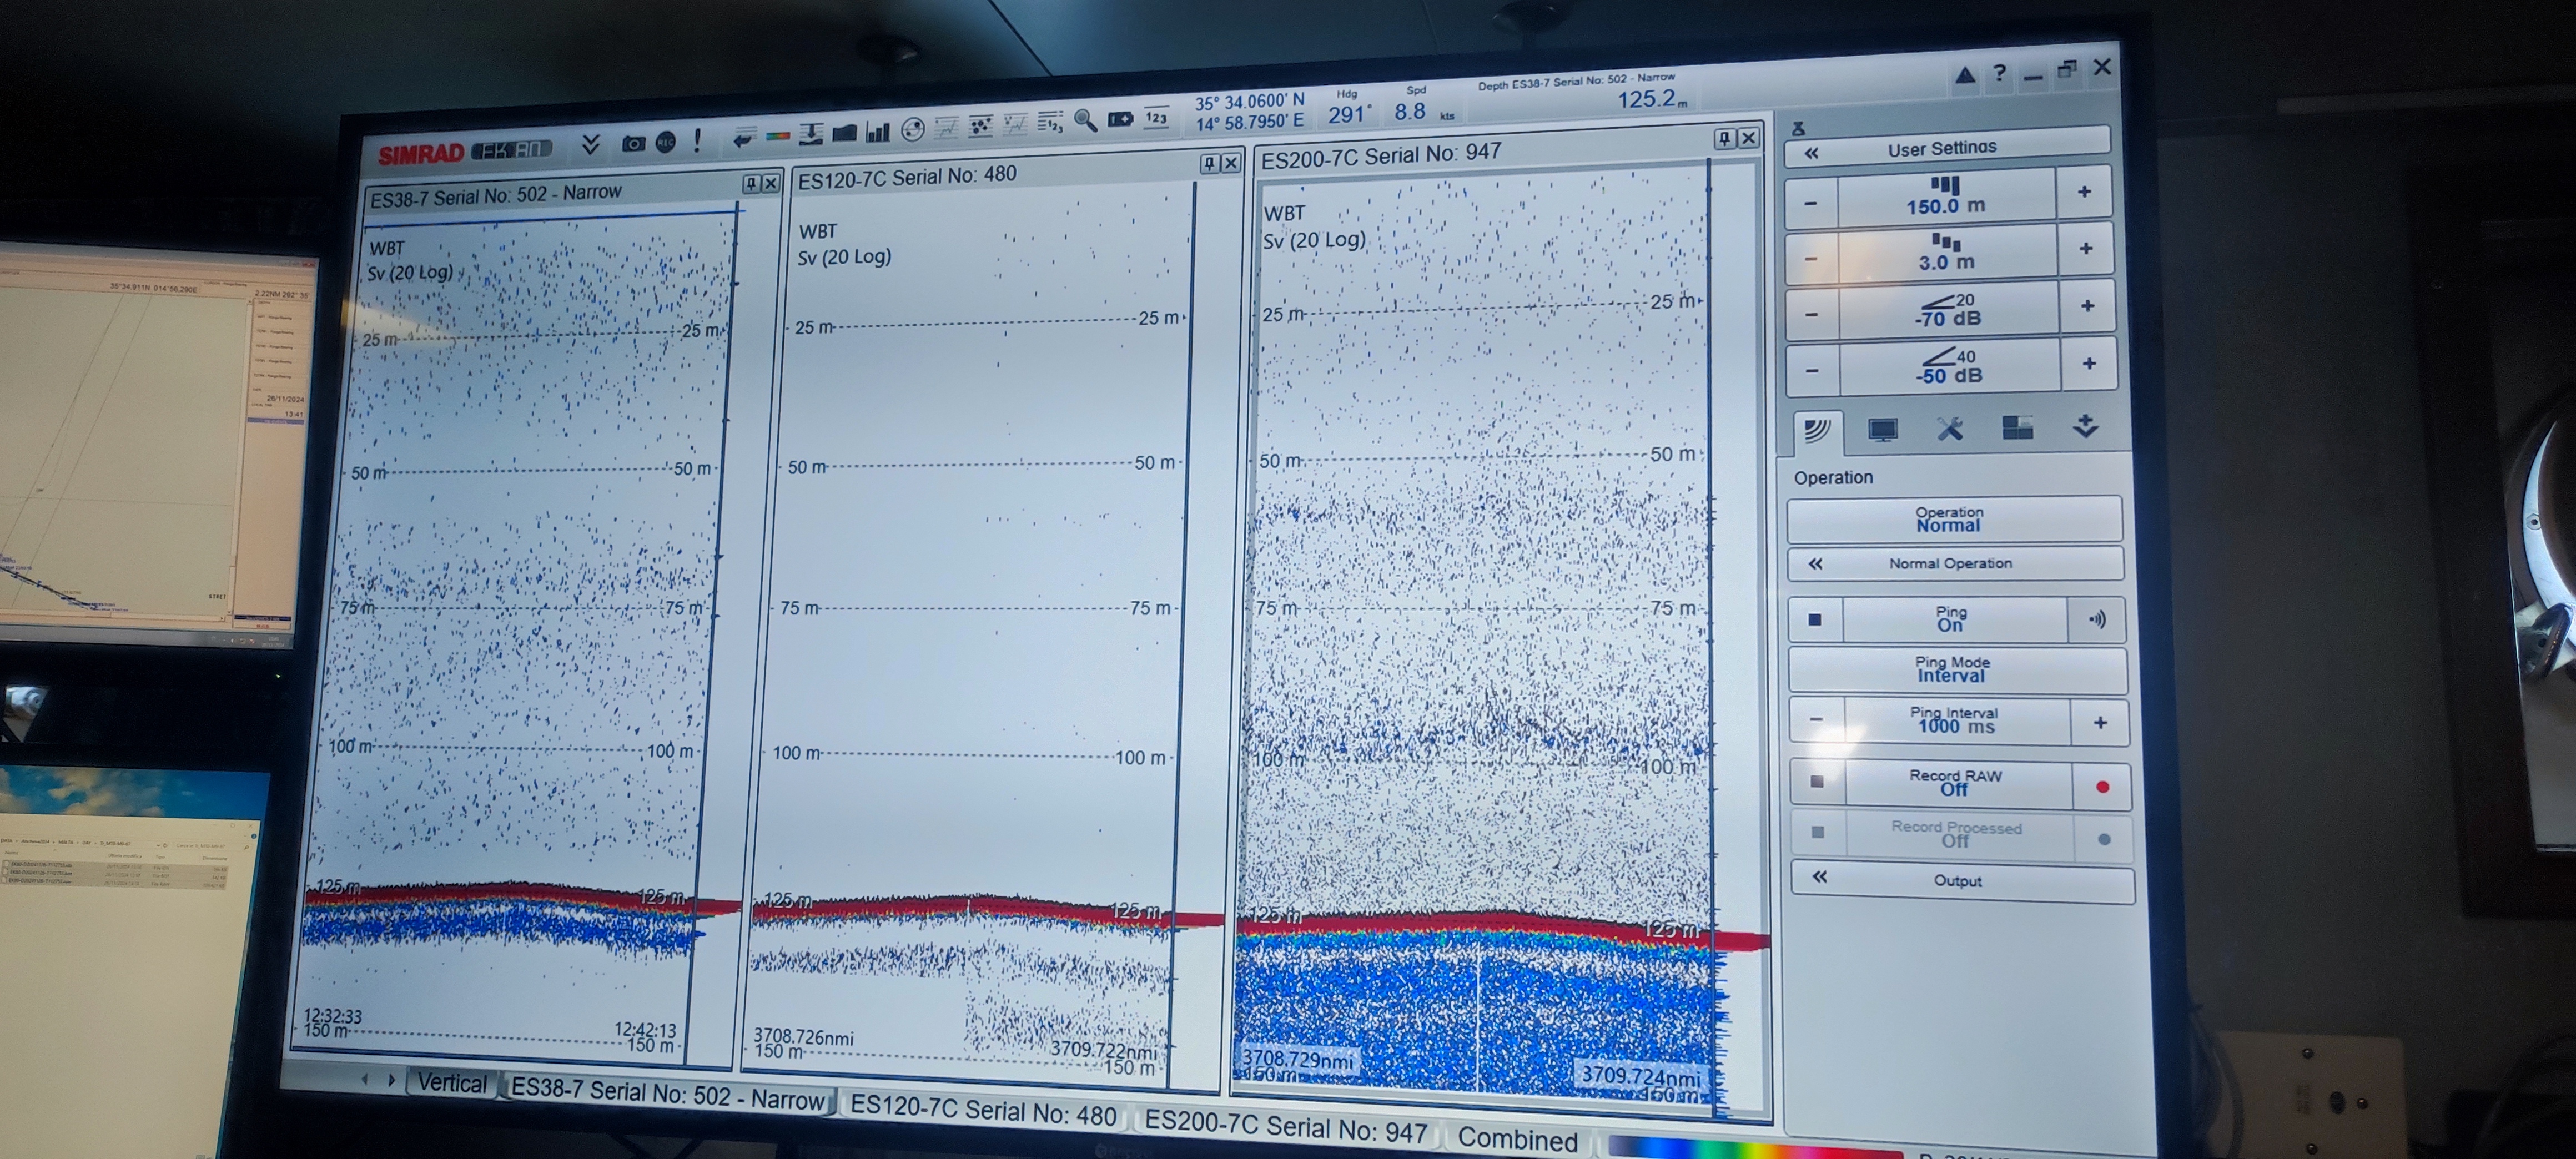Take a screen capture with camera icon
This screenshot has height=1159, width=2576.
tap(633, 144)
